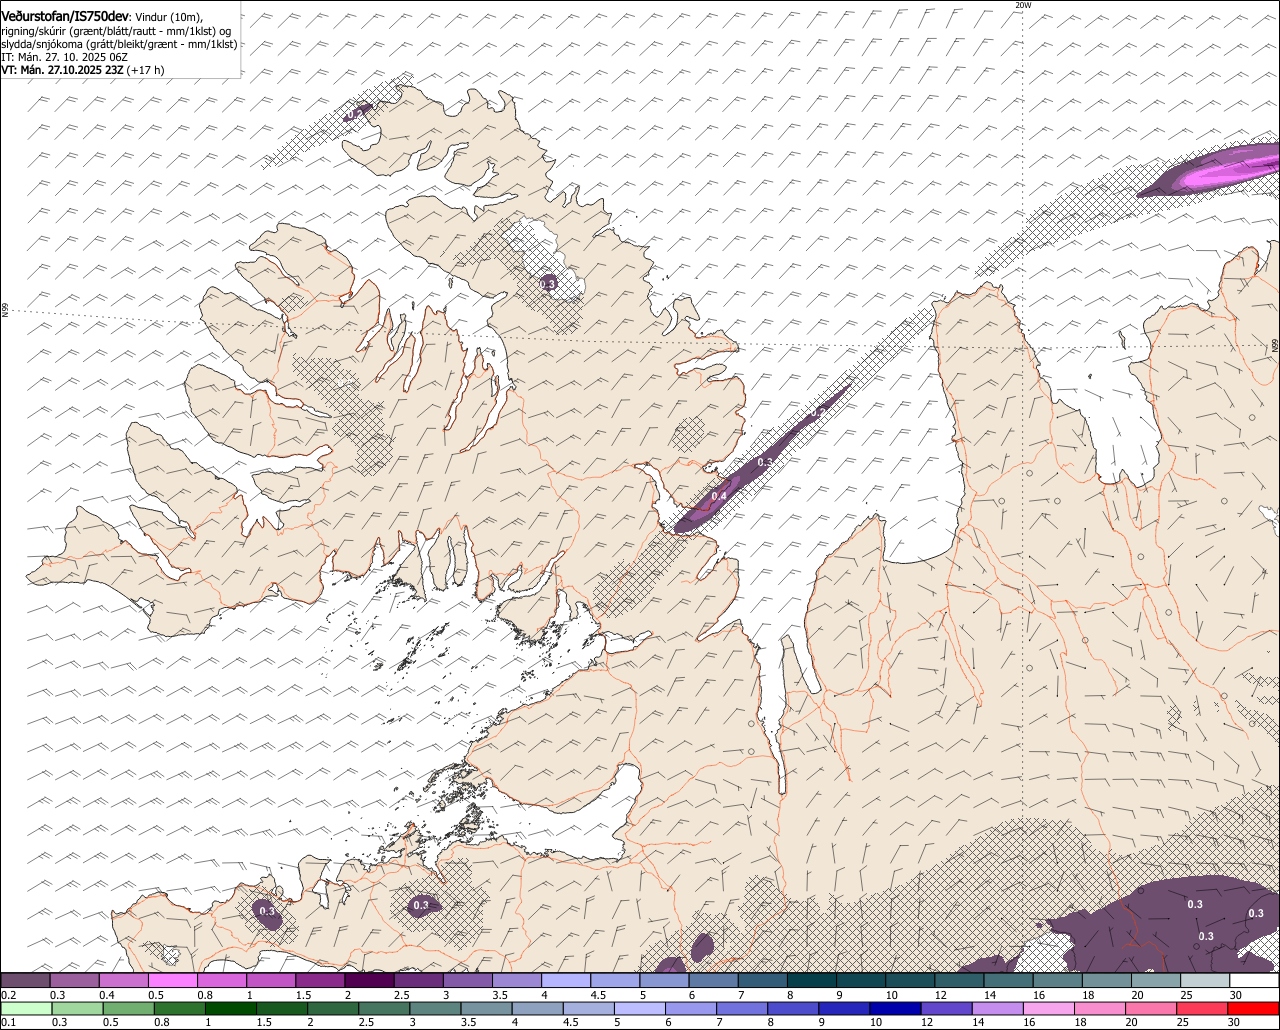Image resolution: width=1280 pixels, height=1030 pixels.
Task: Select the upper legend swatch labeled 2.5
Action: [x=418, y=980]
